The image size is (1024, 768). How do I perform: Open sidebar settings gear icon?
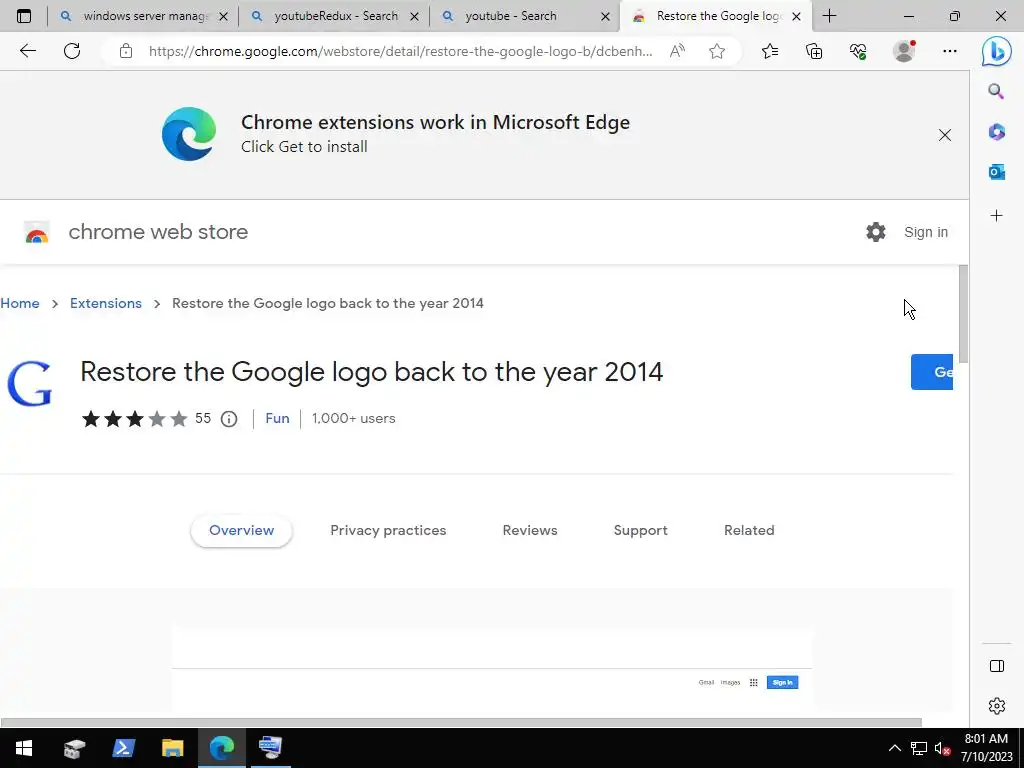click(x=997, y=706)
